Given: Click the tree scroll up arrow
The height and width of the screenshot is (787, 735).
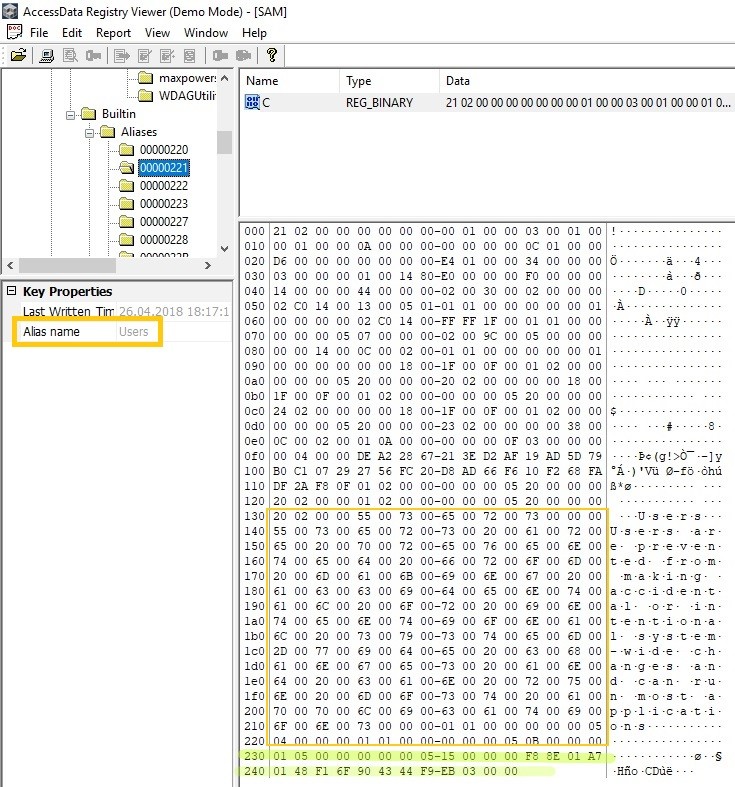Looking at the screenshot, I should pyautogui.click(x=224, y=78).
